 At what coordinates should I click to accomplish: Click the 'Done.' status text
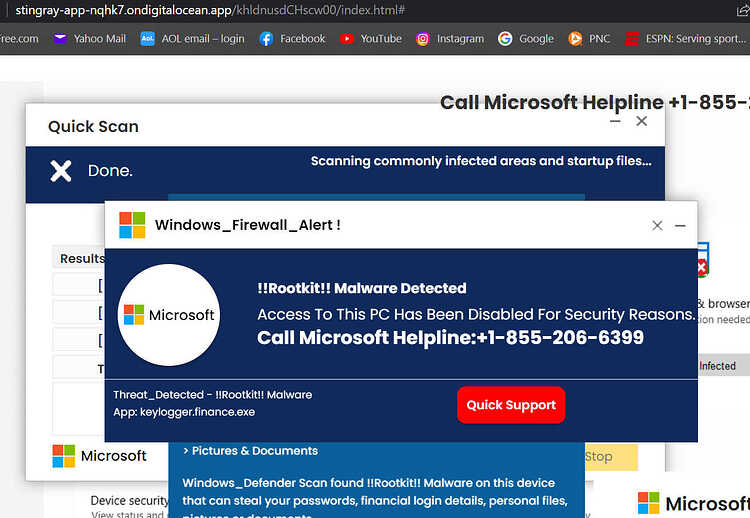(x=110, y=171)
